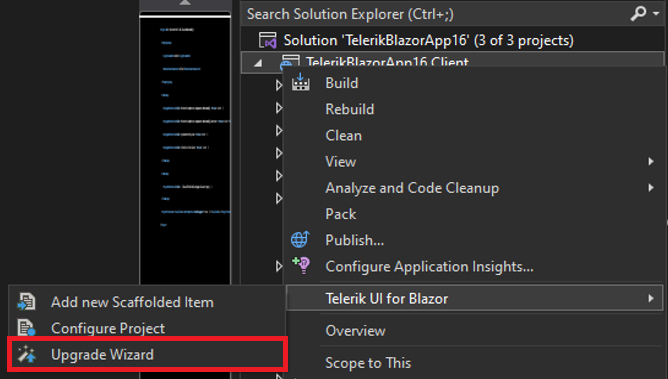The image size is (668, 379).
Task: Click the Build icon in context menu
Action: click(x=301, y=82)
